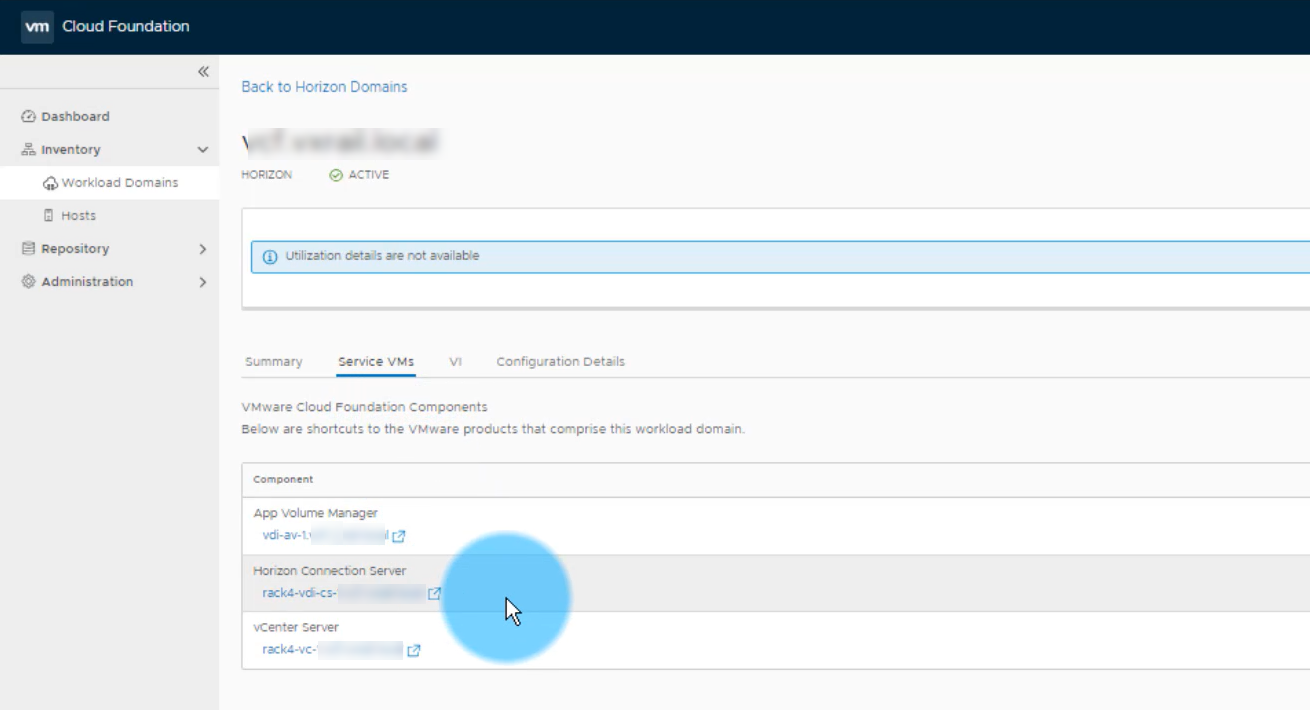Click the VMware vm logo icon
The width and height of the screenshot is (1310, 710).
coord(37,27)
